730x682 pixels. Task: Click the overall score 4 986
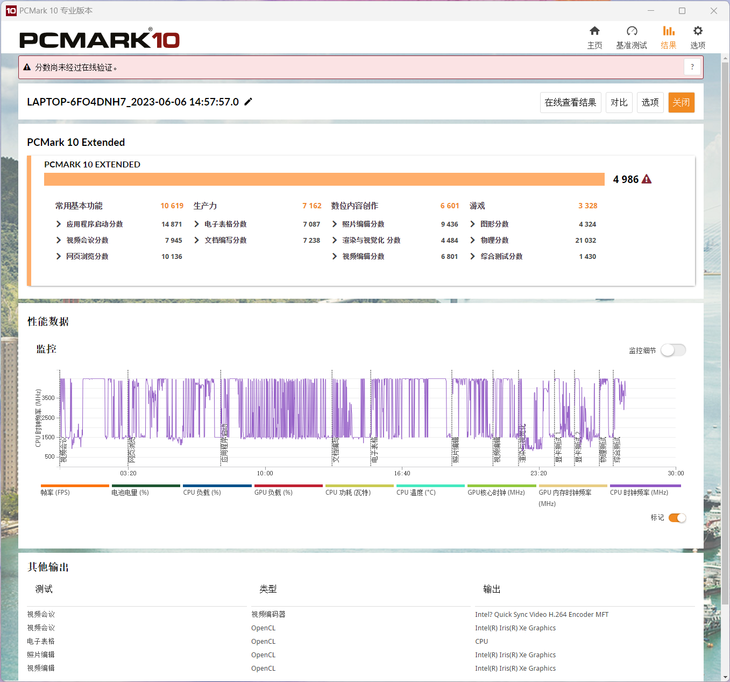point(626,179)
